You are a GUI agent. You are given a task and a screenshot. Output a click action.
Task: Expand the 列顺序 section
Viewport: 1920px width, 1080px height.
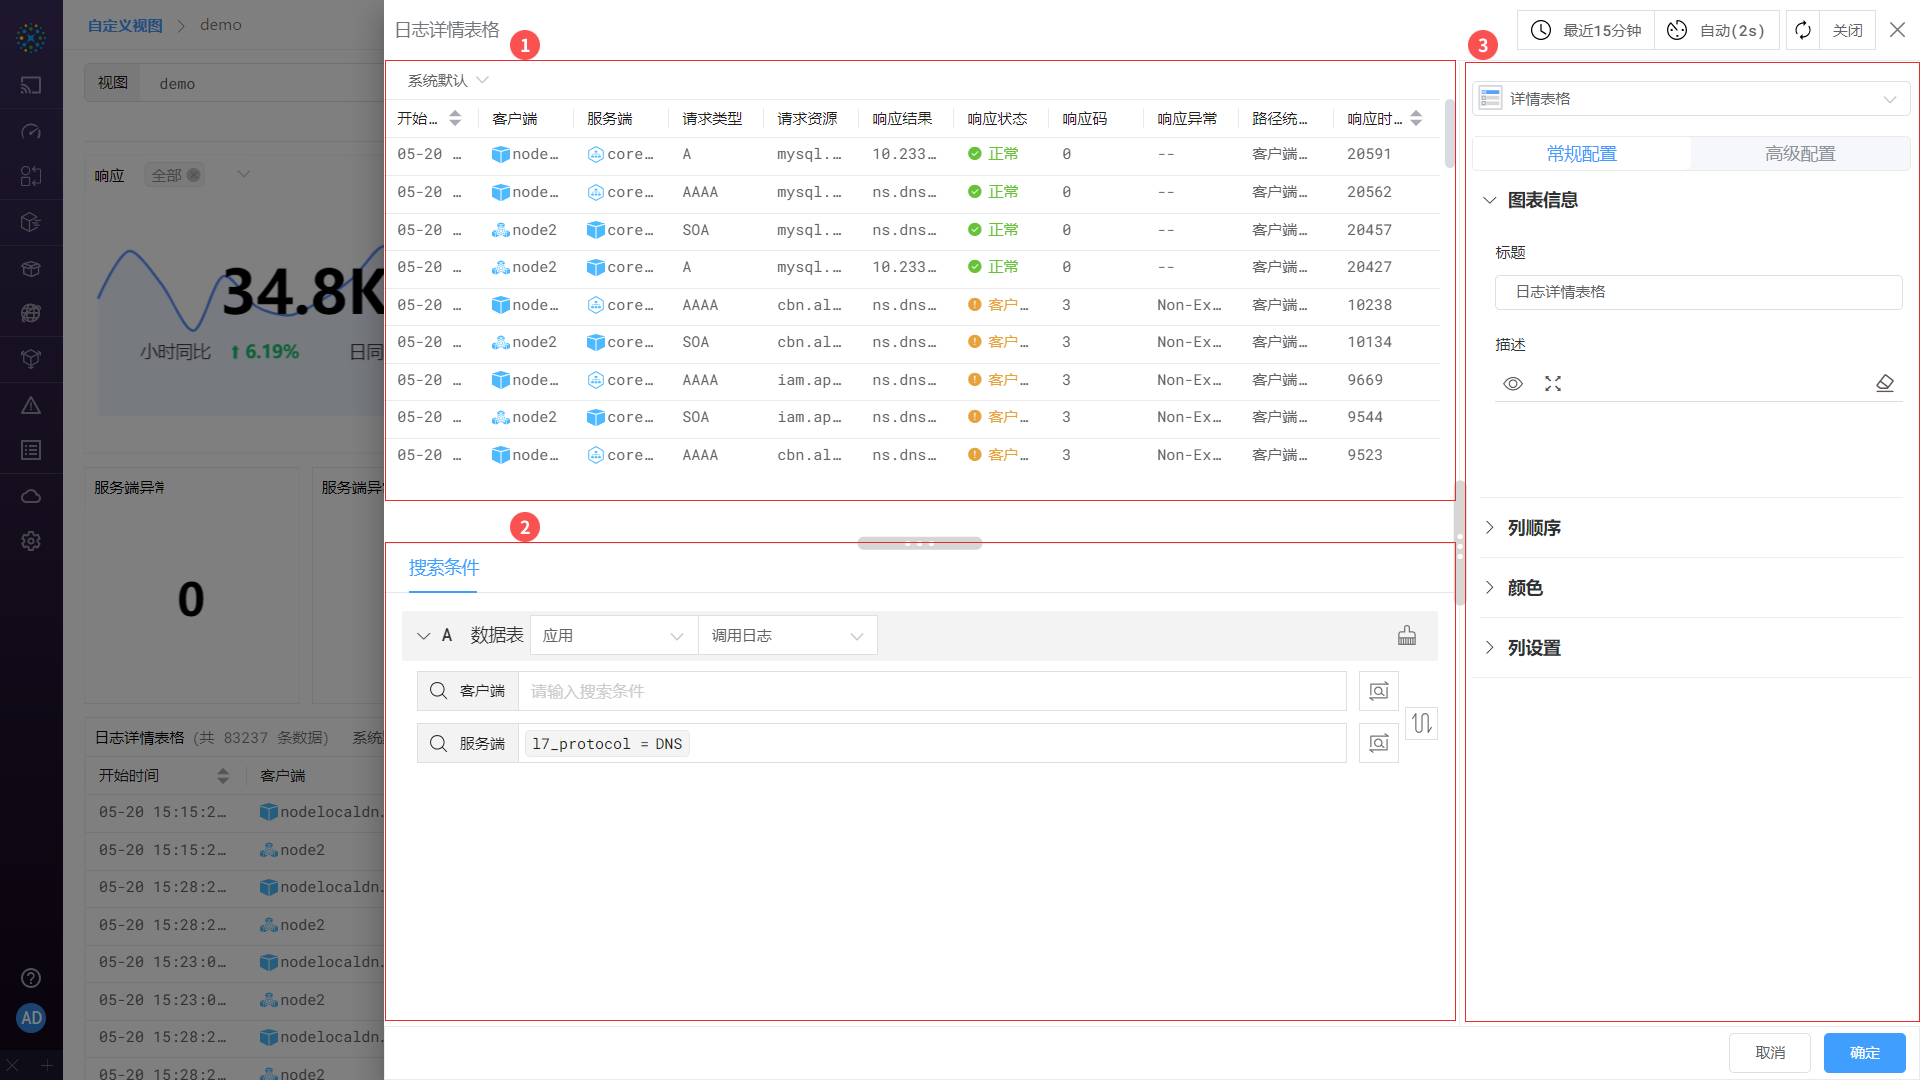coord(1534,528)
